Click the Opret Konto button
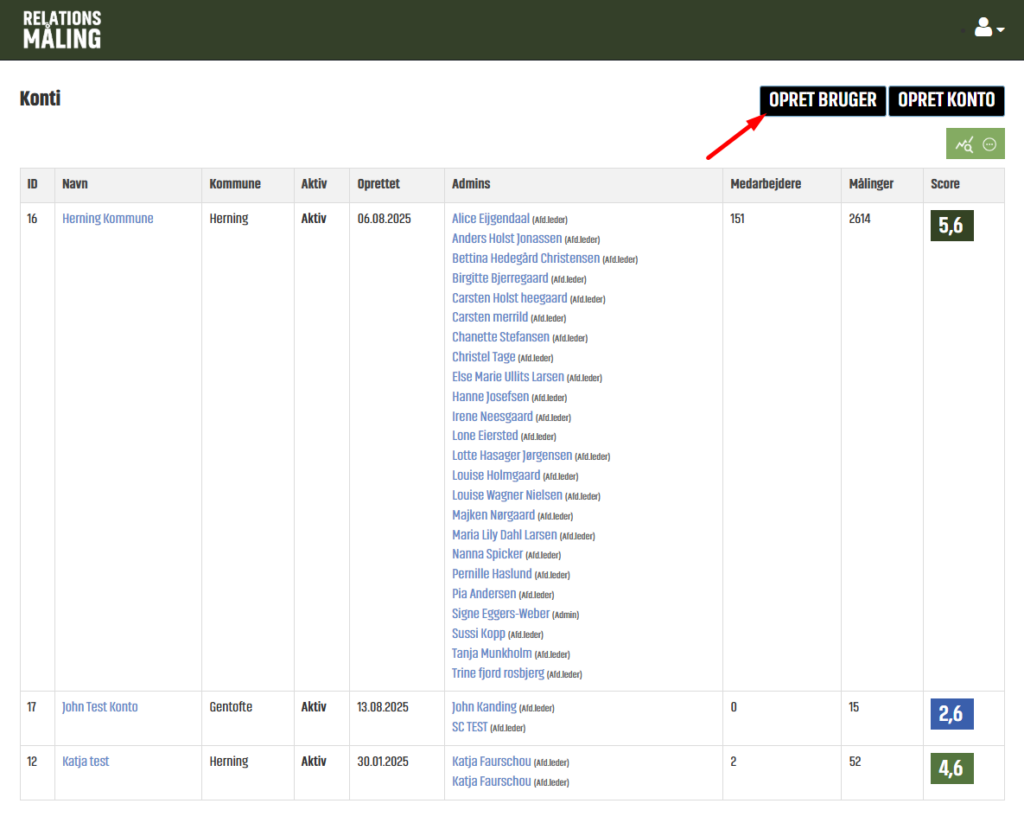Image resolution: width=1024 pixels, height=829 pixels. tap(946, 100)
